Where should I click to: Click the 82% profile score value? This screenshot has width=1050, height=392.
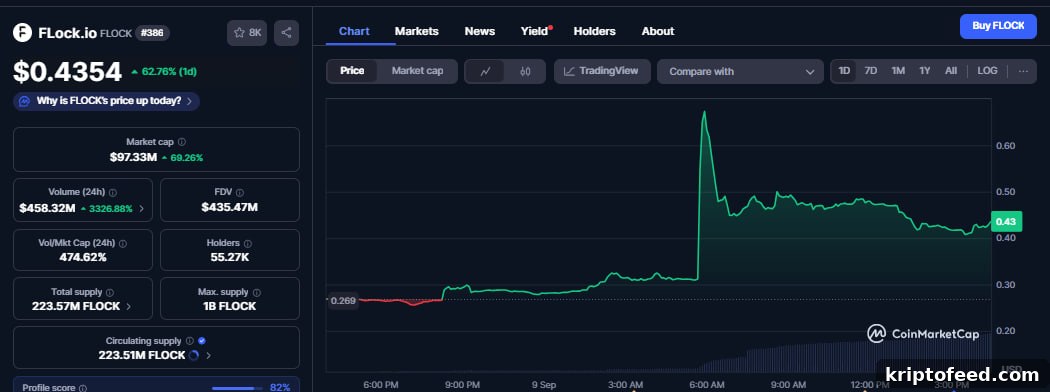(x=280, y=387)
